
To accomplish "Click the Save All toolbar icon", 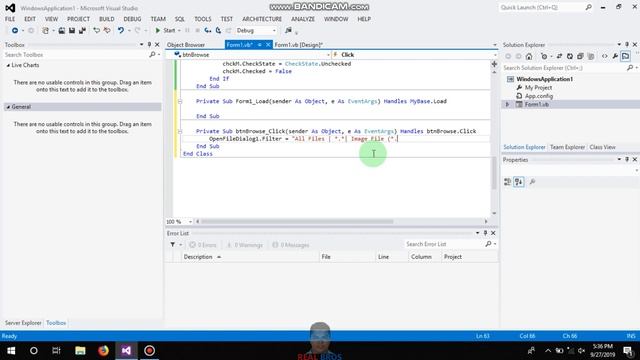I will pos(82,31).
